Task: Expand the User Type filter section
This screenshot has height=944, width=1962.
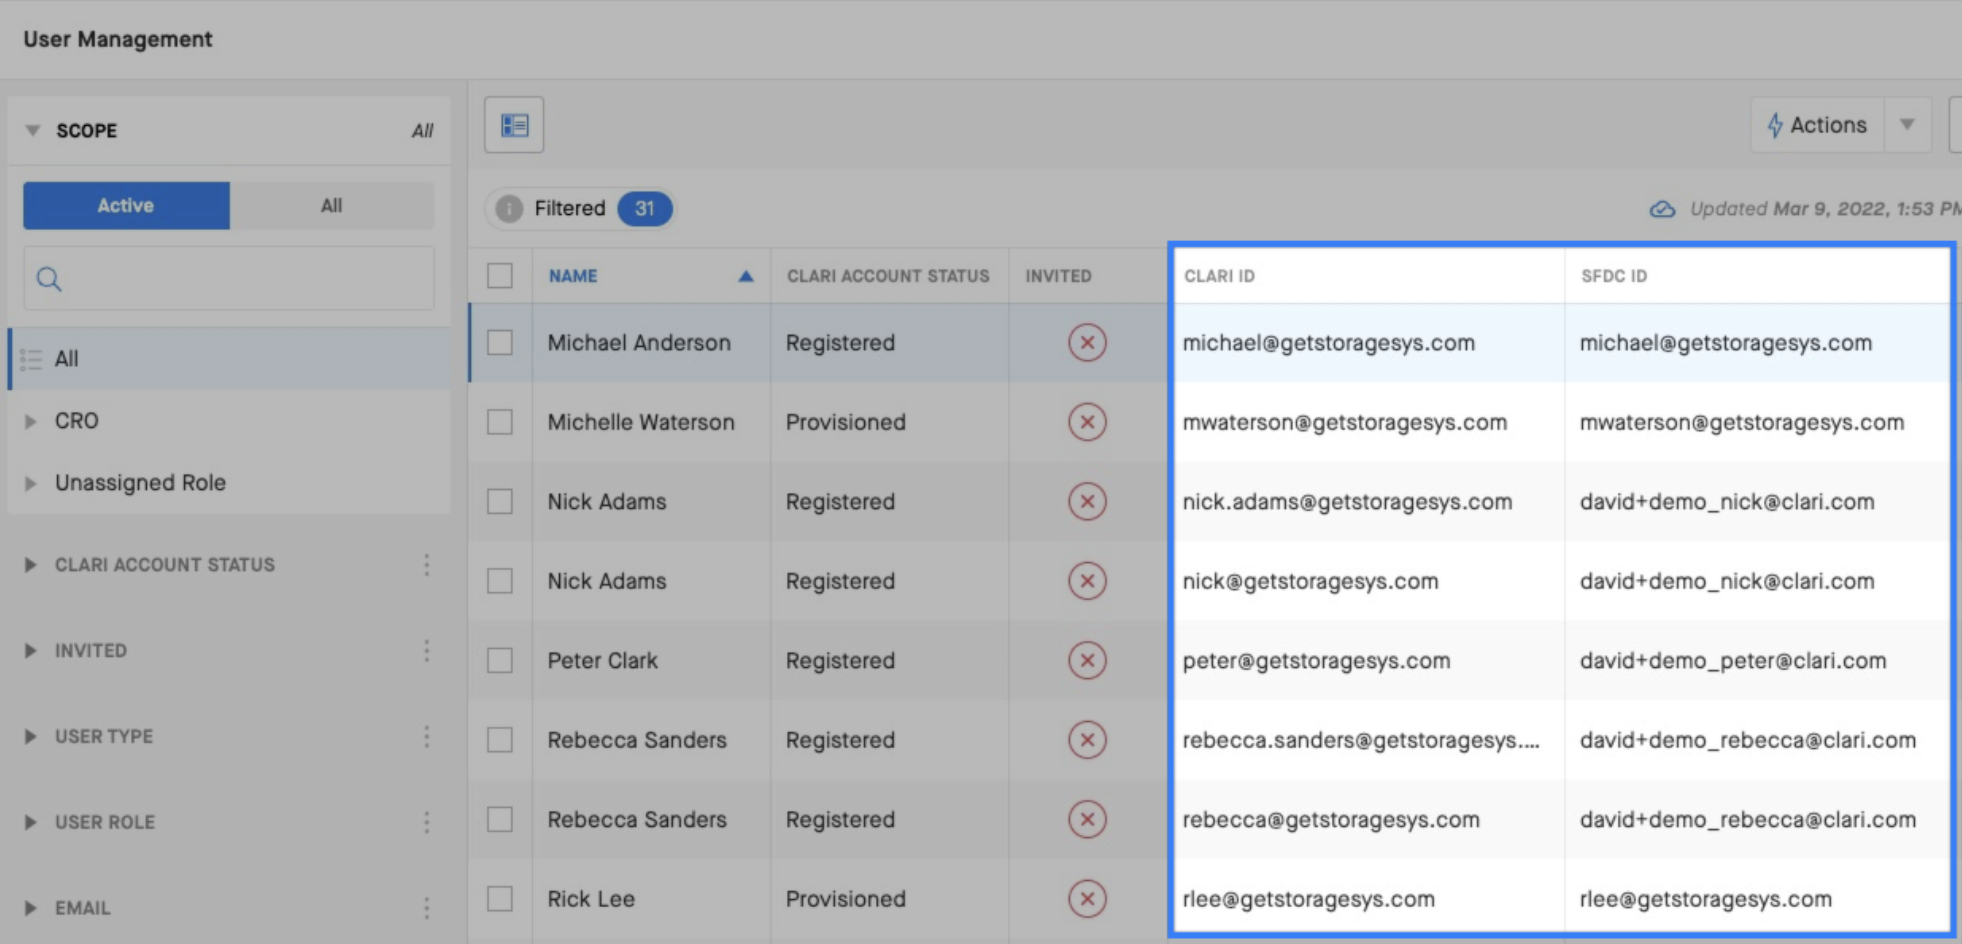Action: [30, 737]
